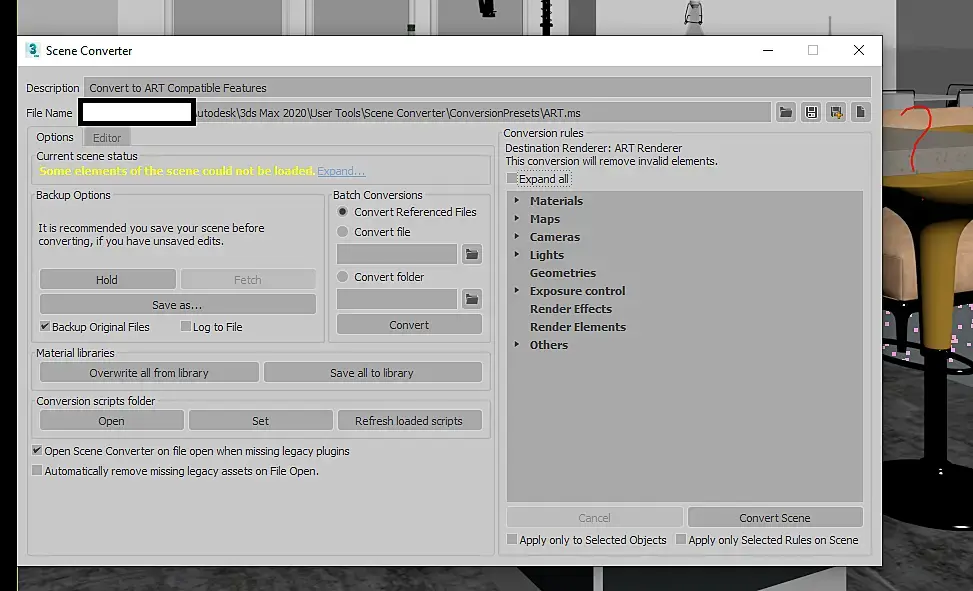Expand the Others rule group
The image size is (973, 591).
(516, 345)
